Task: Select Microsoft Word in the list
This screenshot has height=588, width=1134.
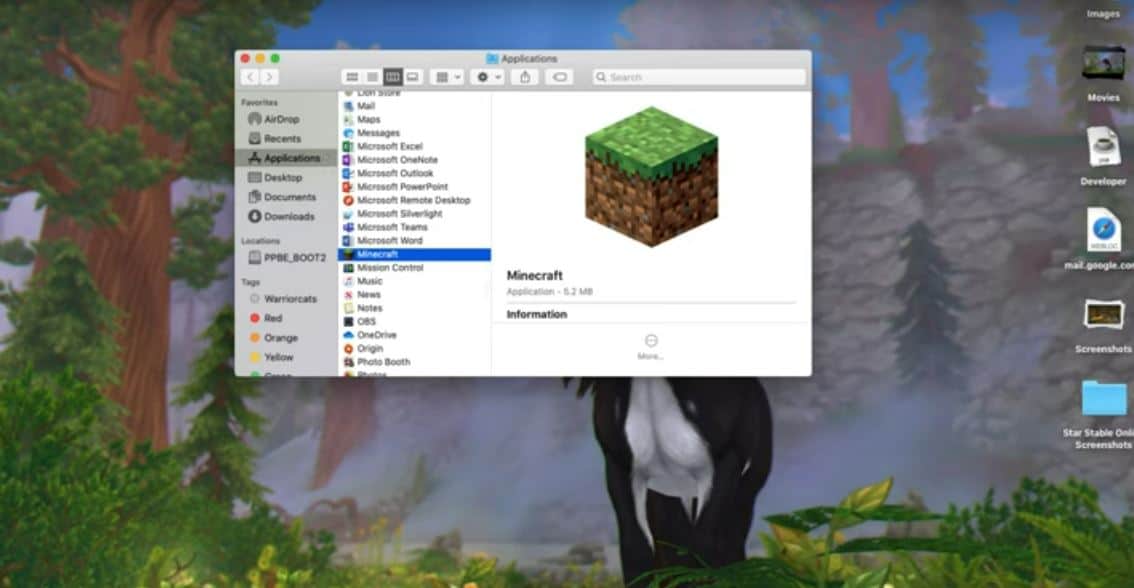Action: point(389,241)
